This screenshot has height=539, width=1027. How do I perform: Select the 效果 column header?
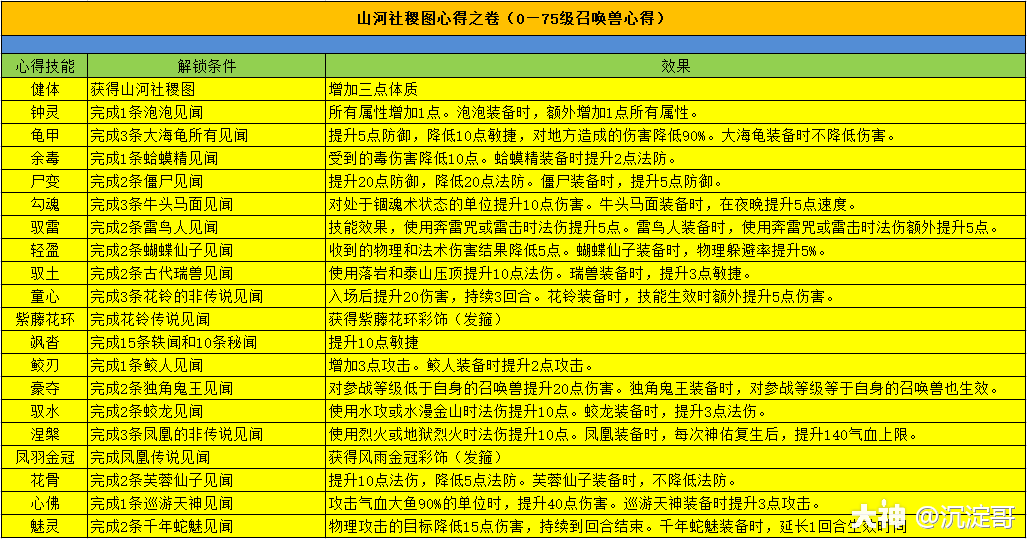click(x=675, y=66)
